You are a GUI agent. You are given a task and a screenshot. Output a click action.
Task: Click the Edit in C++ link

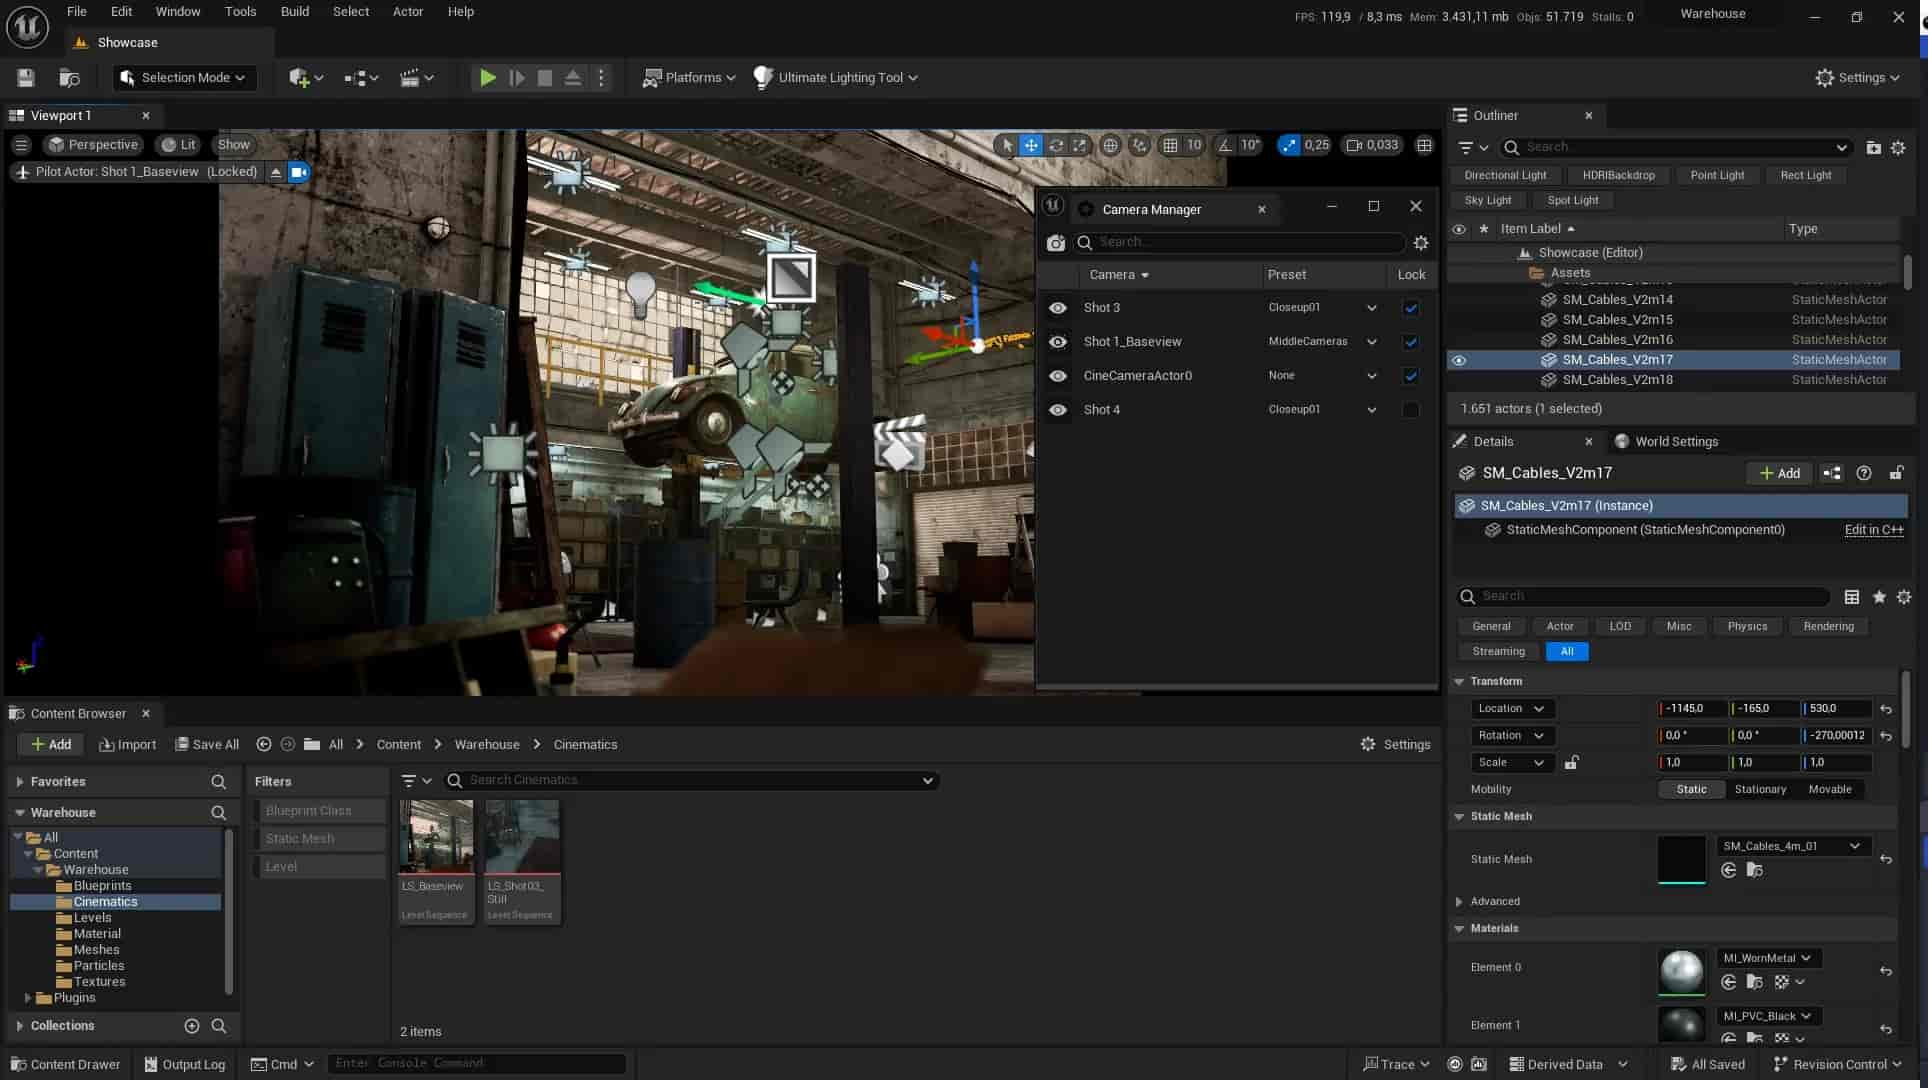[1873, 530]
